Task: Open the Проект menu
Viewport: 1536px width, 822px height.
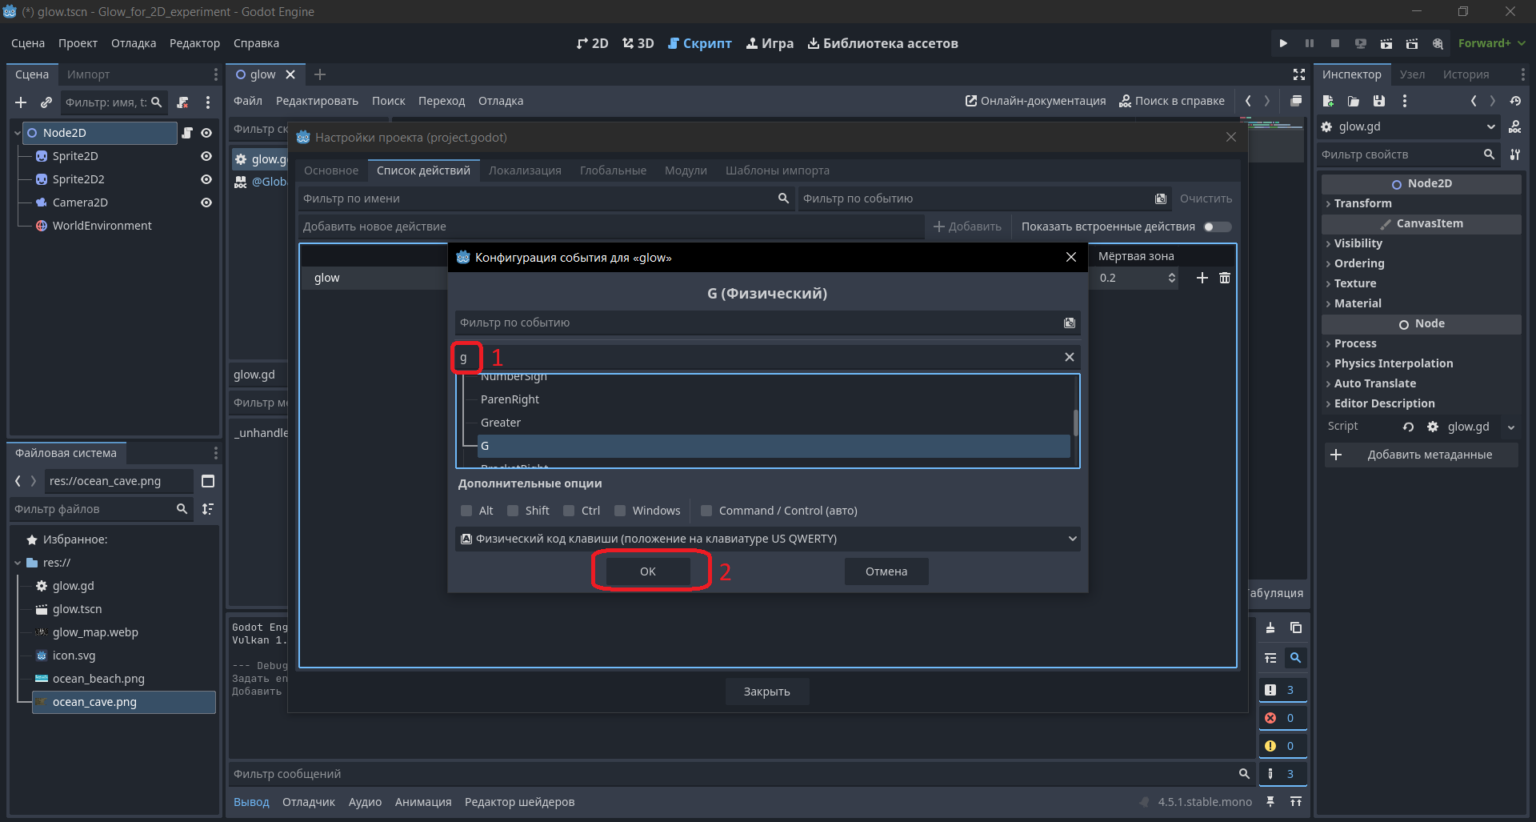Action: coord(78,43)
